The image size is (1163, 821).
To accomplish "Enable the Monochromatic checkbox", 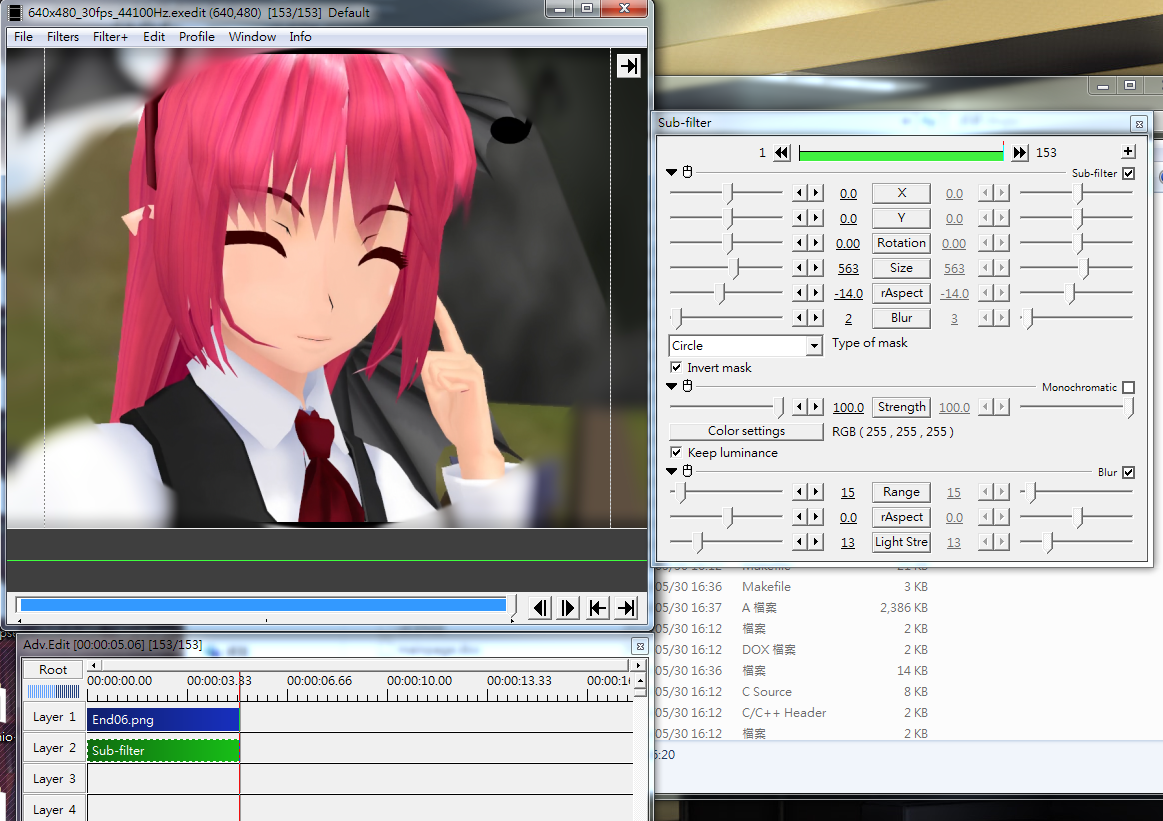I will click(x=1128, y=387).
